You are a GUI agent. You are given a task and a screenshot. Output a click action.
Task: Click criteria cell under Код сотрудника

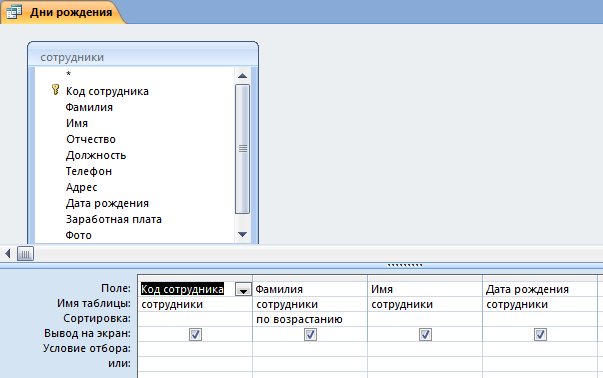pos(195,349)
